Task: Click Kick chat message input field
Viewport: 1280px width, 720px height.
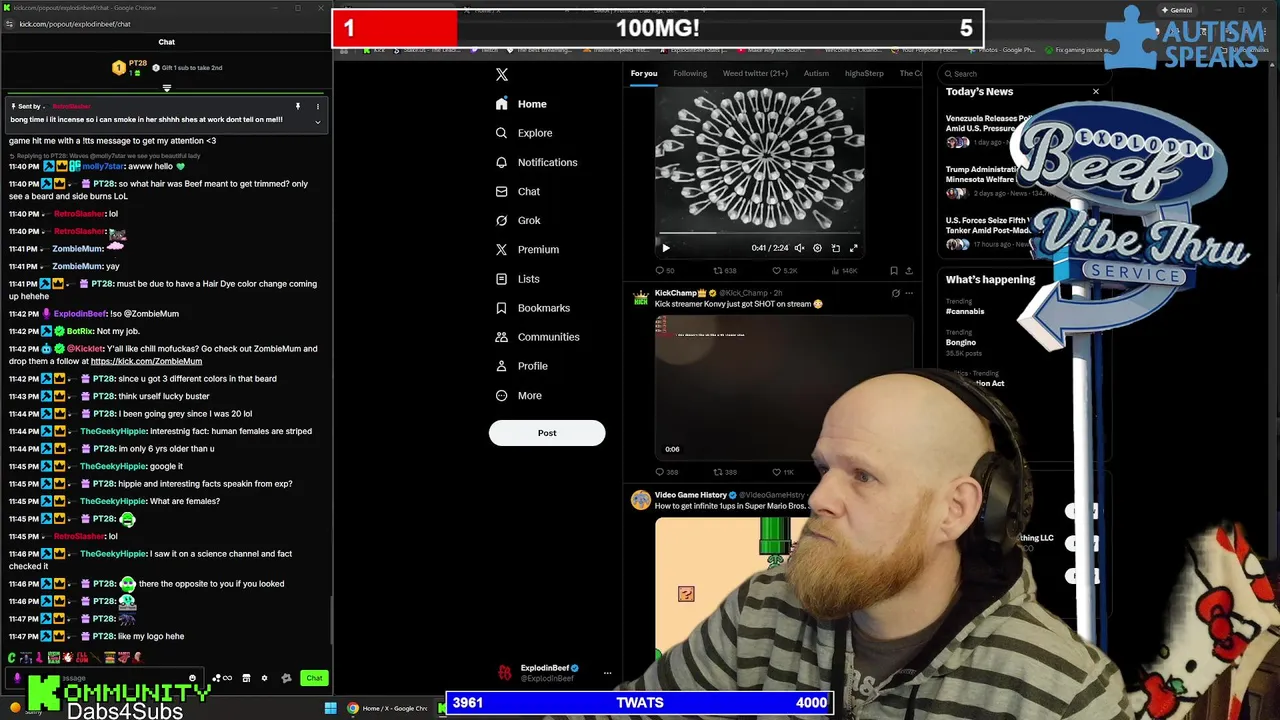Action: pos(105,678)
